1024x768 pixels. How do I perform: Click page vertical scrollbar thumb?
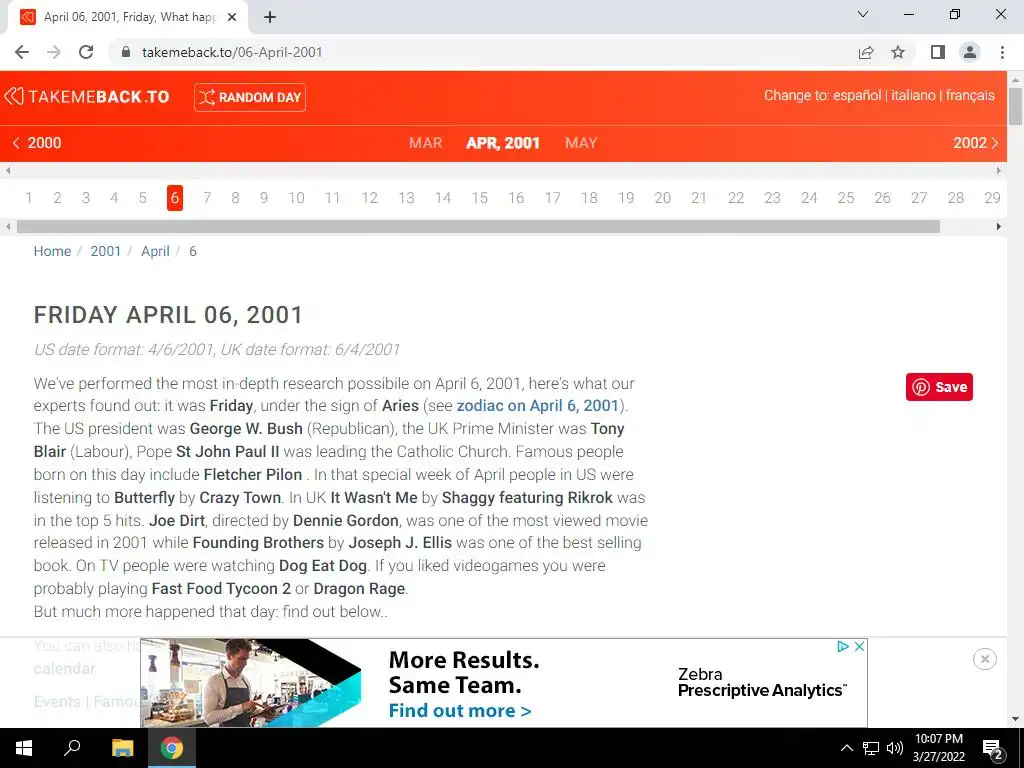click(1016, 106)
